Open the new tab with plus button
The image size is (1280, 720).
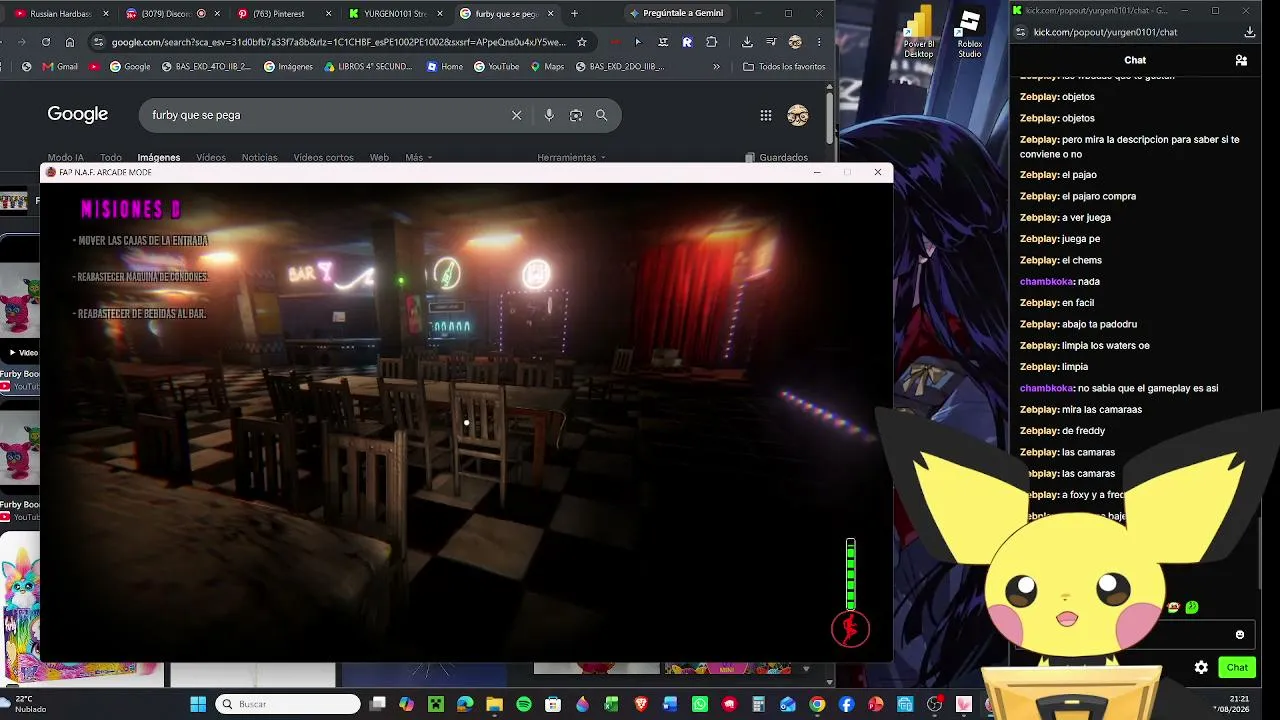pos(574,14)
